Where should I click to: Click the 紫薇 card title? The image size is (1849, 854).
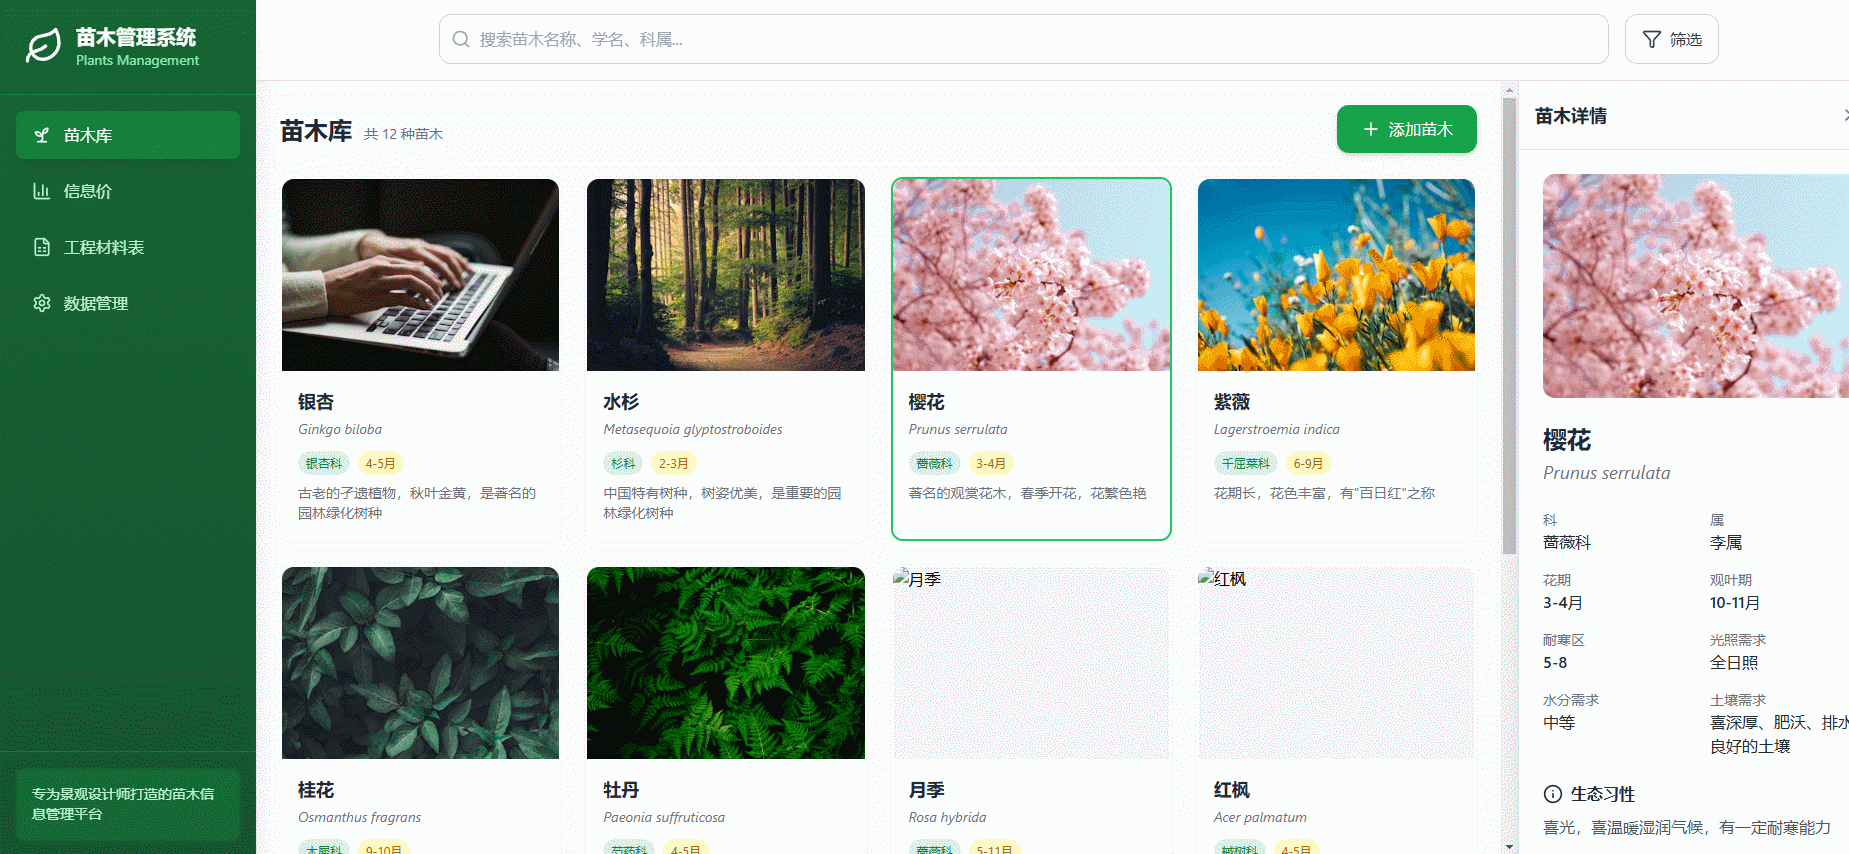pos(1232,402)
